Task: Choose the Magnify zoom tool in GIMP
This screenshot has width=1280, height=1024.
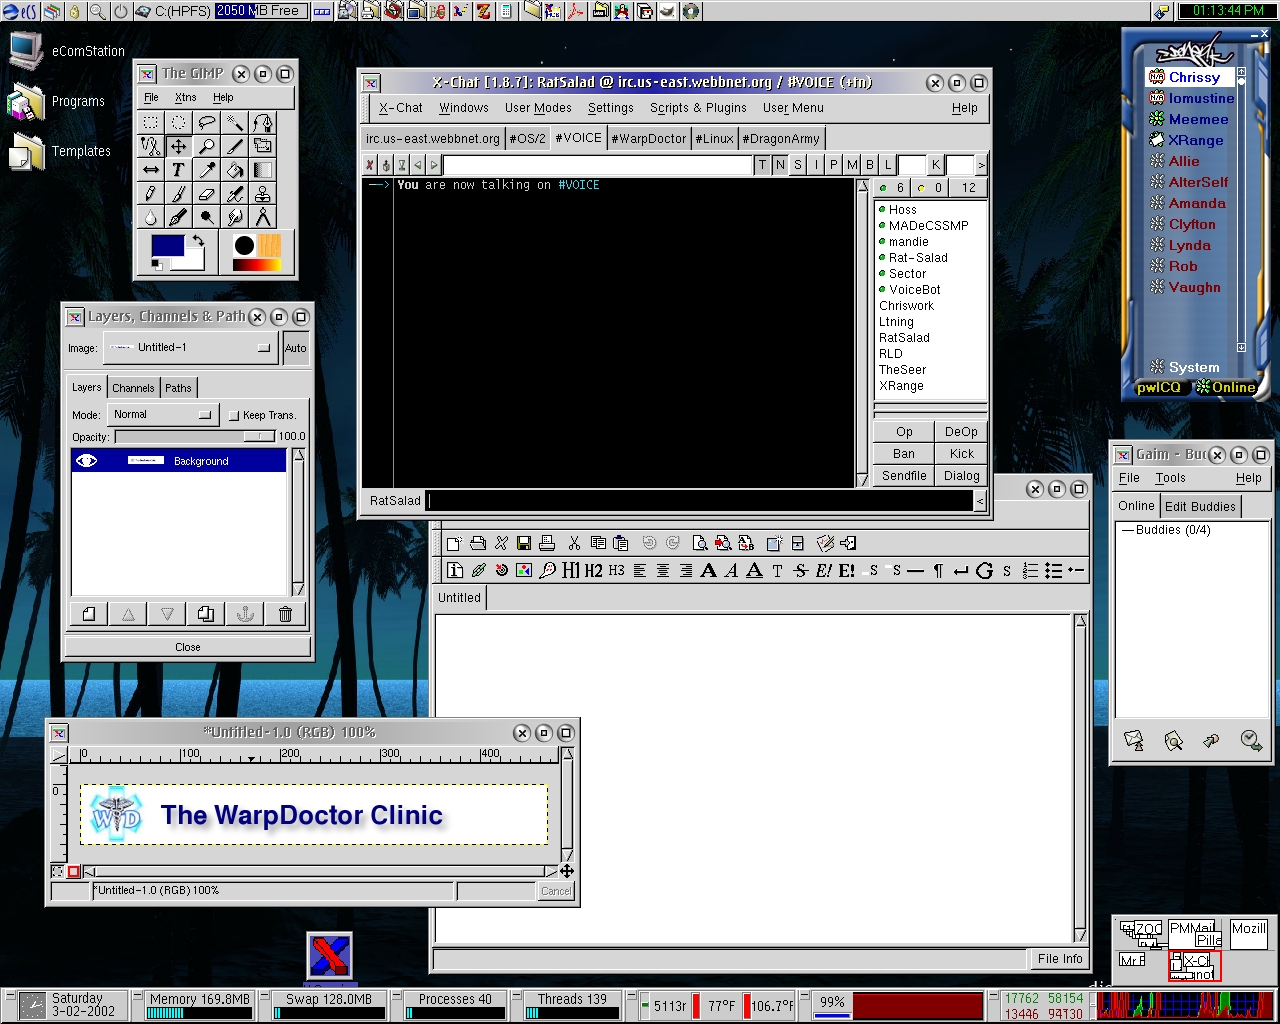Action: 206,146
